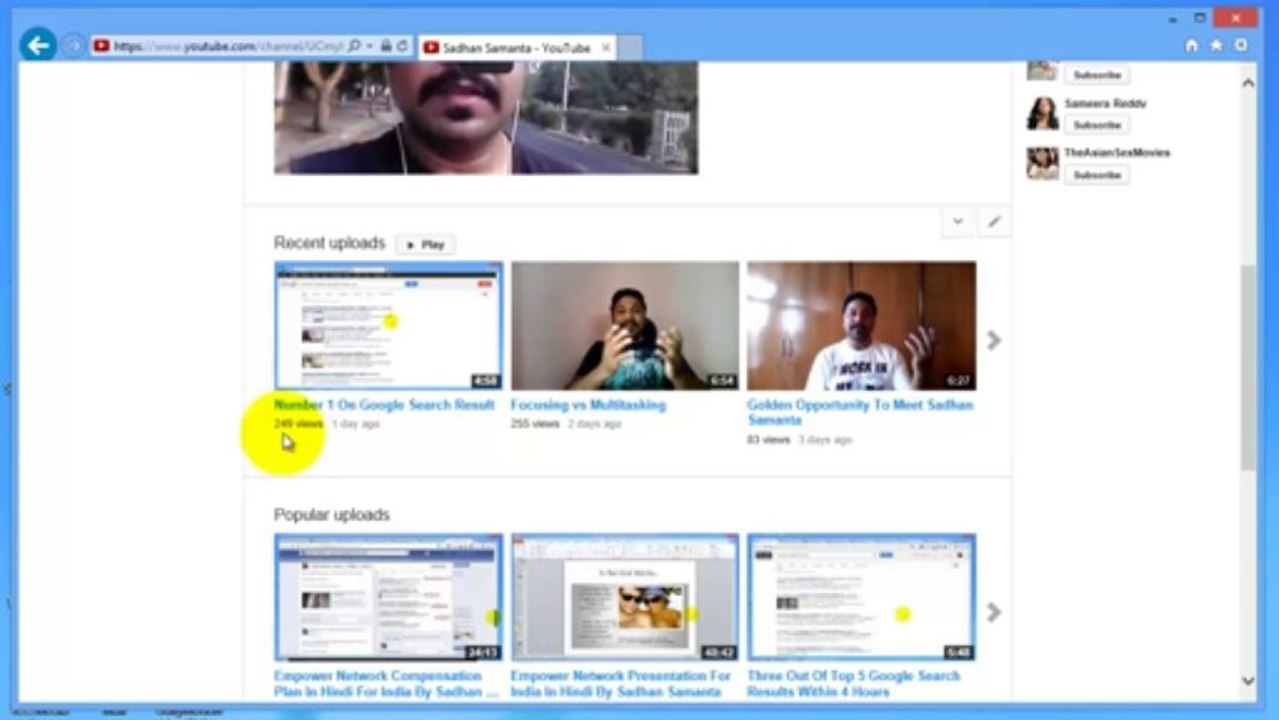
Task: Expand the section options chevron dropdown
Action: 958,222
